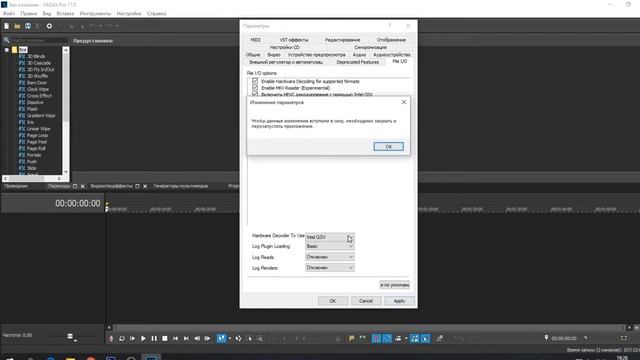Toggle Loop playback icon in transport bar

tap(122, 338)
